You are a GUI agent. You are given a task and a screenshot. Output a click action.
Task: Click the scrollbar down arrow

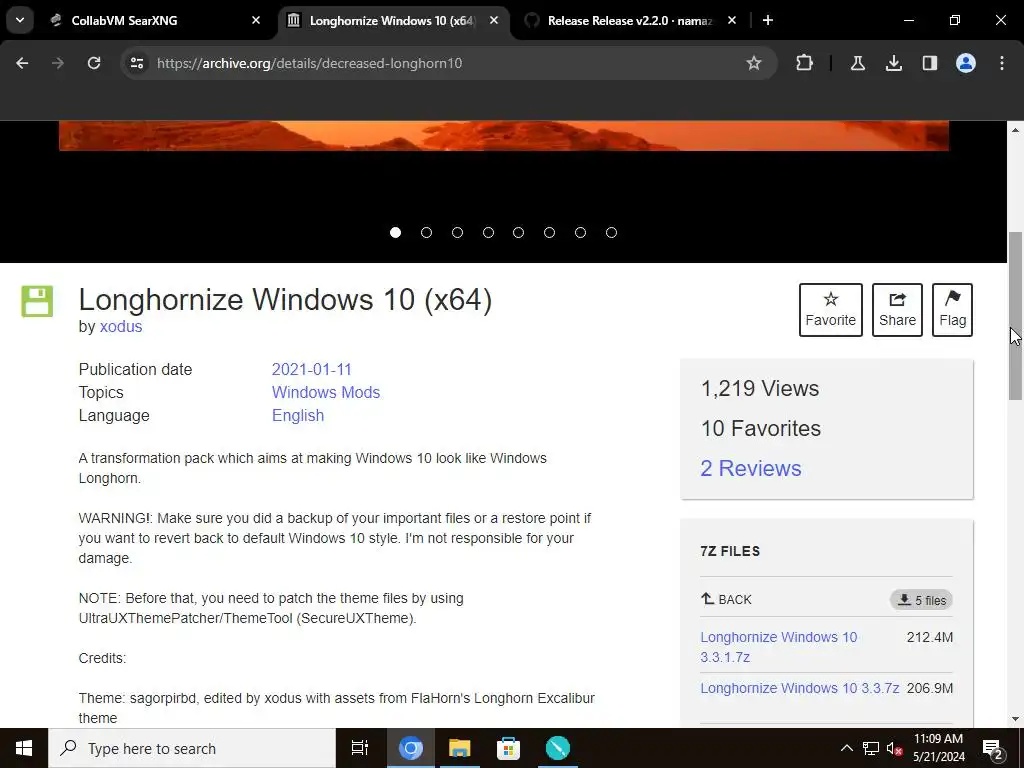click(x=1016, y=719)
